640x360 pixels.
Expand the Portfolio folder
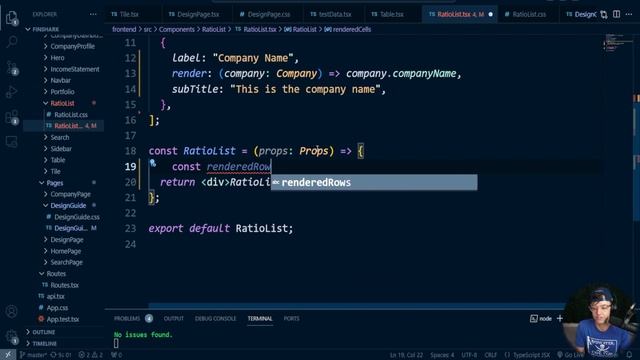(x=62, y=92)
